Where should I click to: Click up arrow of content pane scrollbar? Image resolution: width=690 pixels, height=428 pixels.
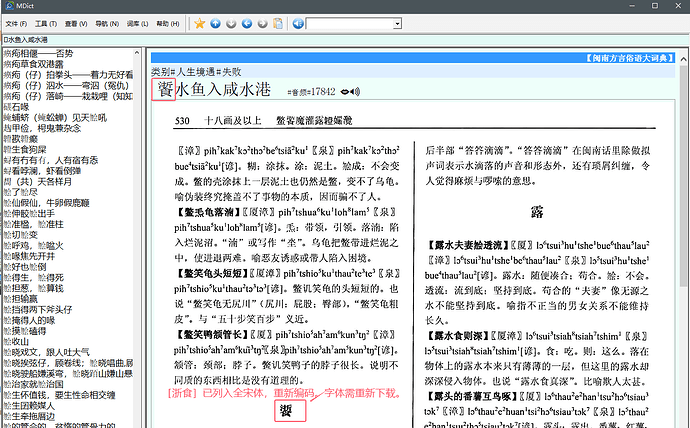(683, 59)
